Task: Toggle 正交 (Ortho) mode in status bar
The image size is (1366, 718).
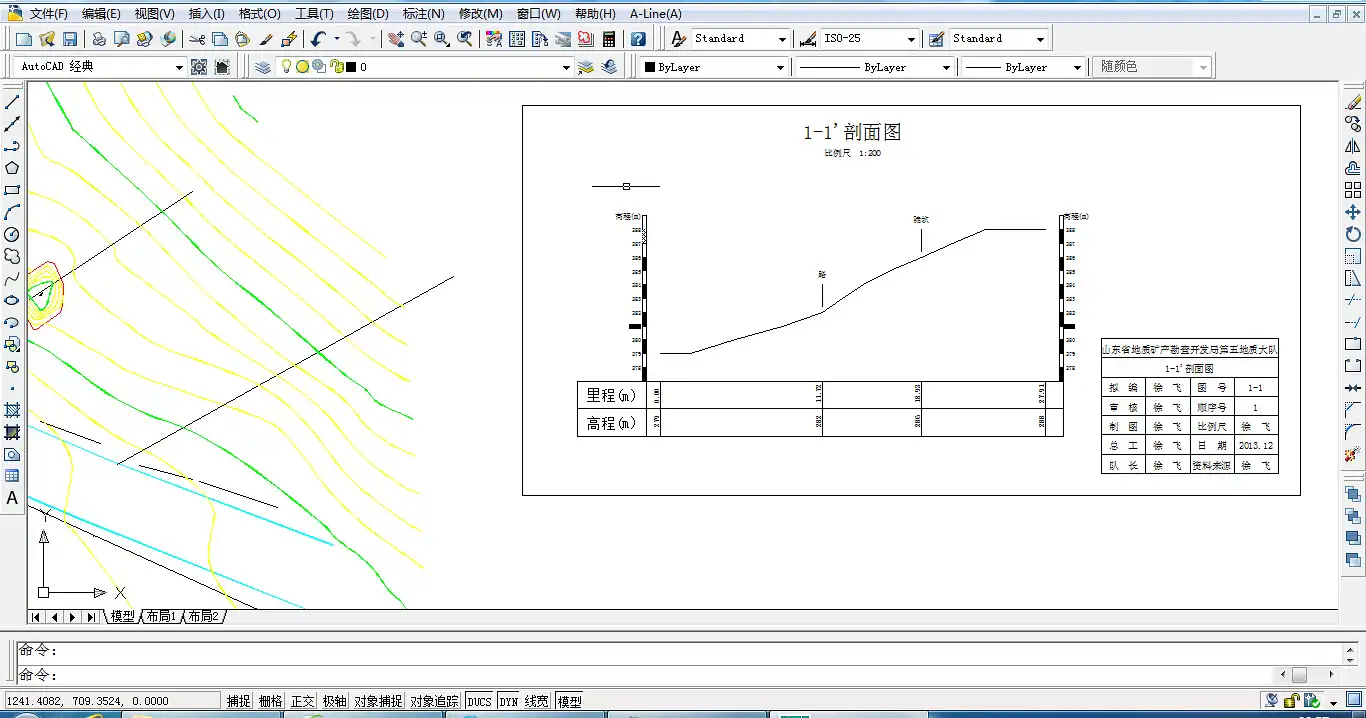Action: click(x=303, y=701)
